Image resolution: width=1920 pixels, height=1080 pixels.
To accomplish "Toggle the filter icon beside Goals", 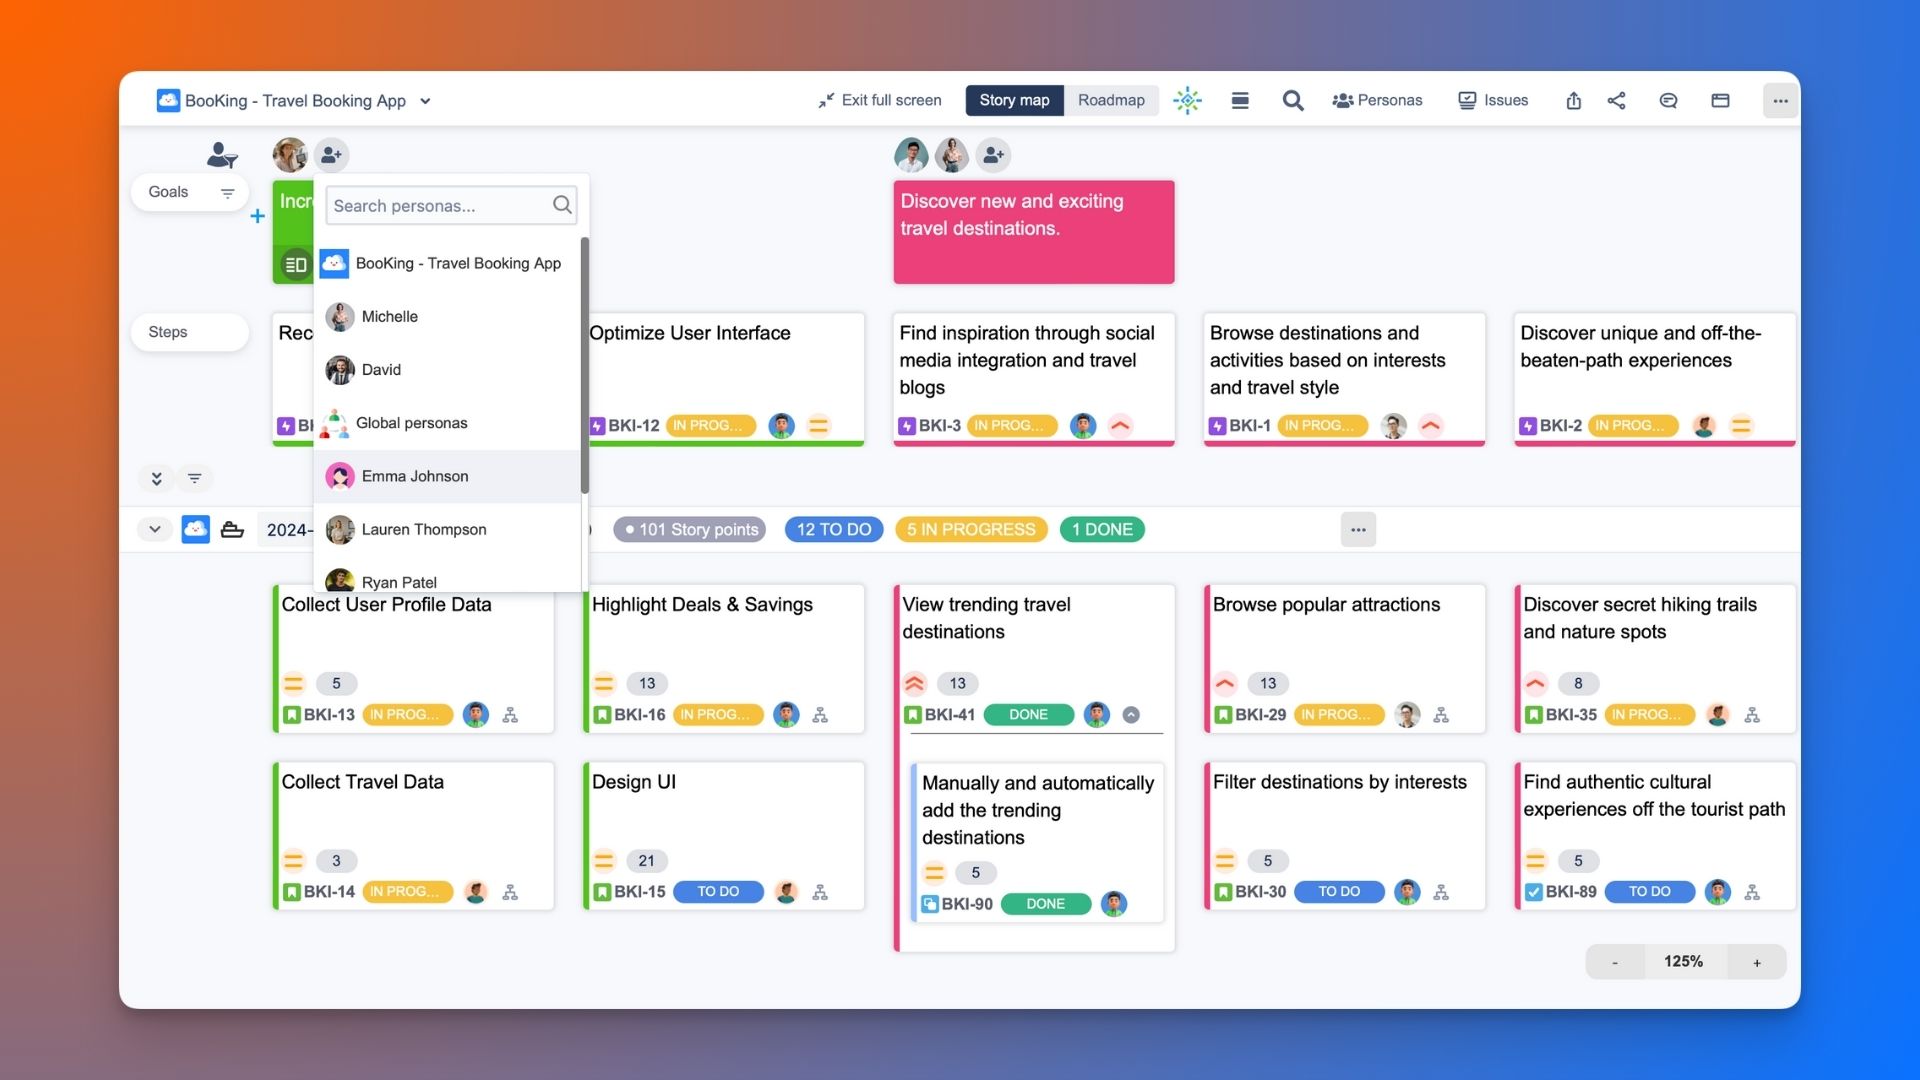I will pyautogui.click(x=227, y=192).
